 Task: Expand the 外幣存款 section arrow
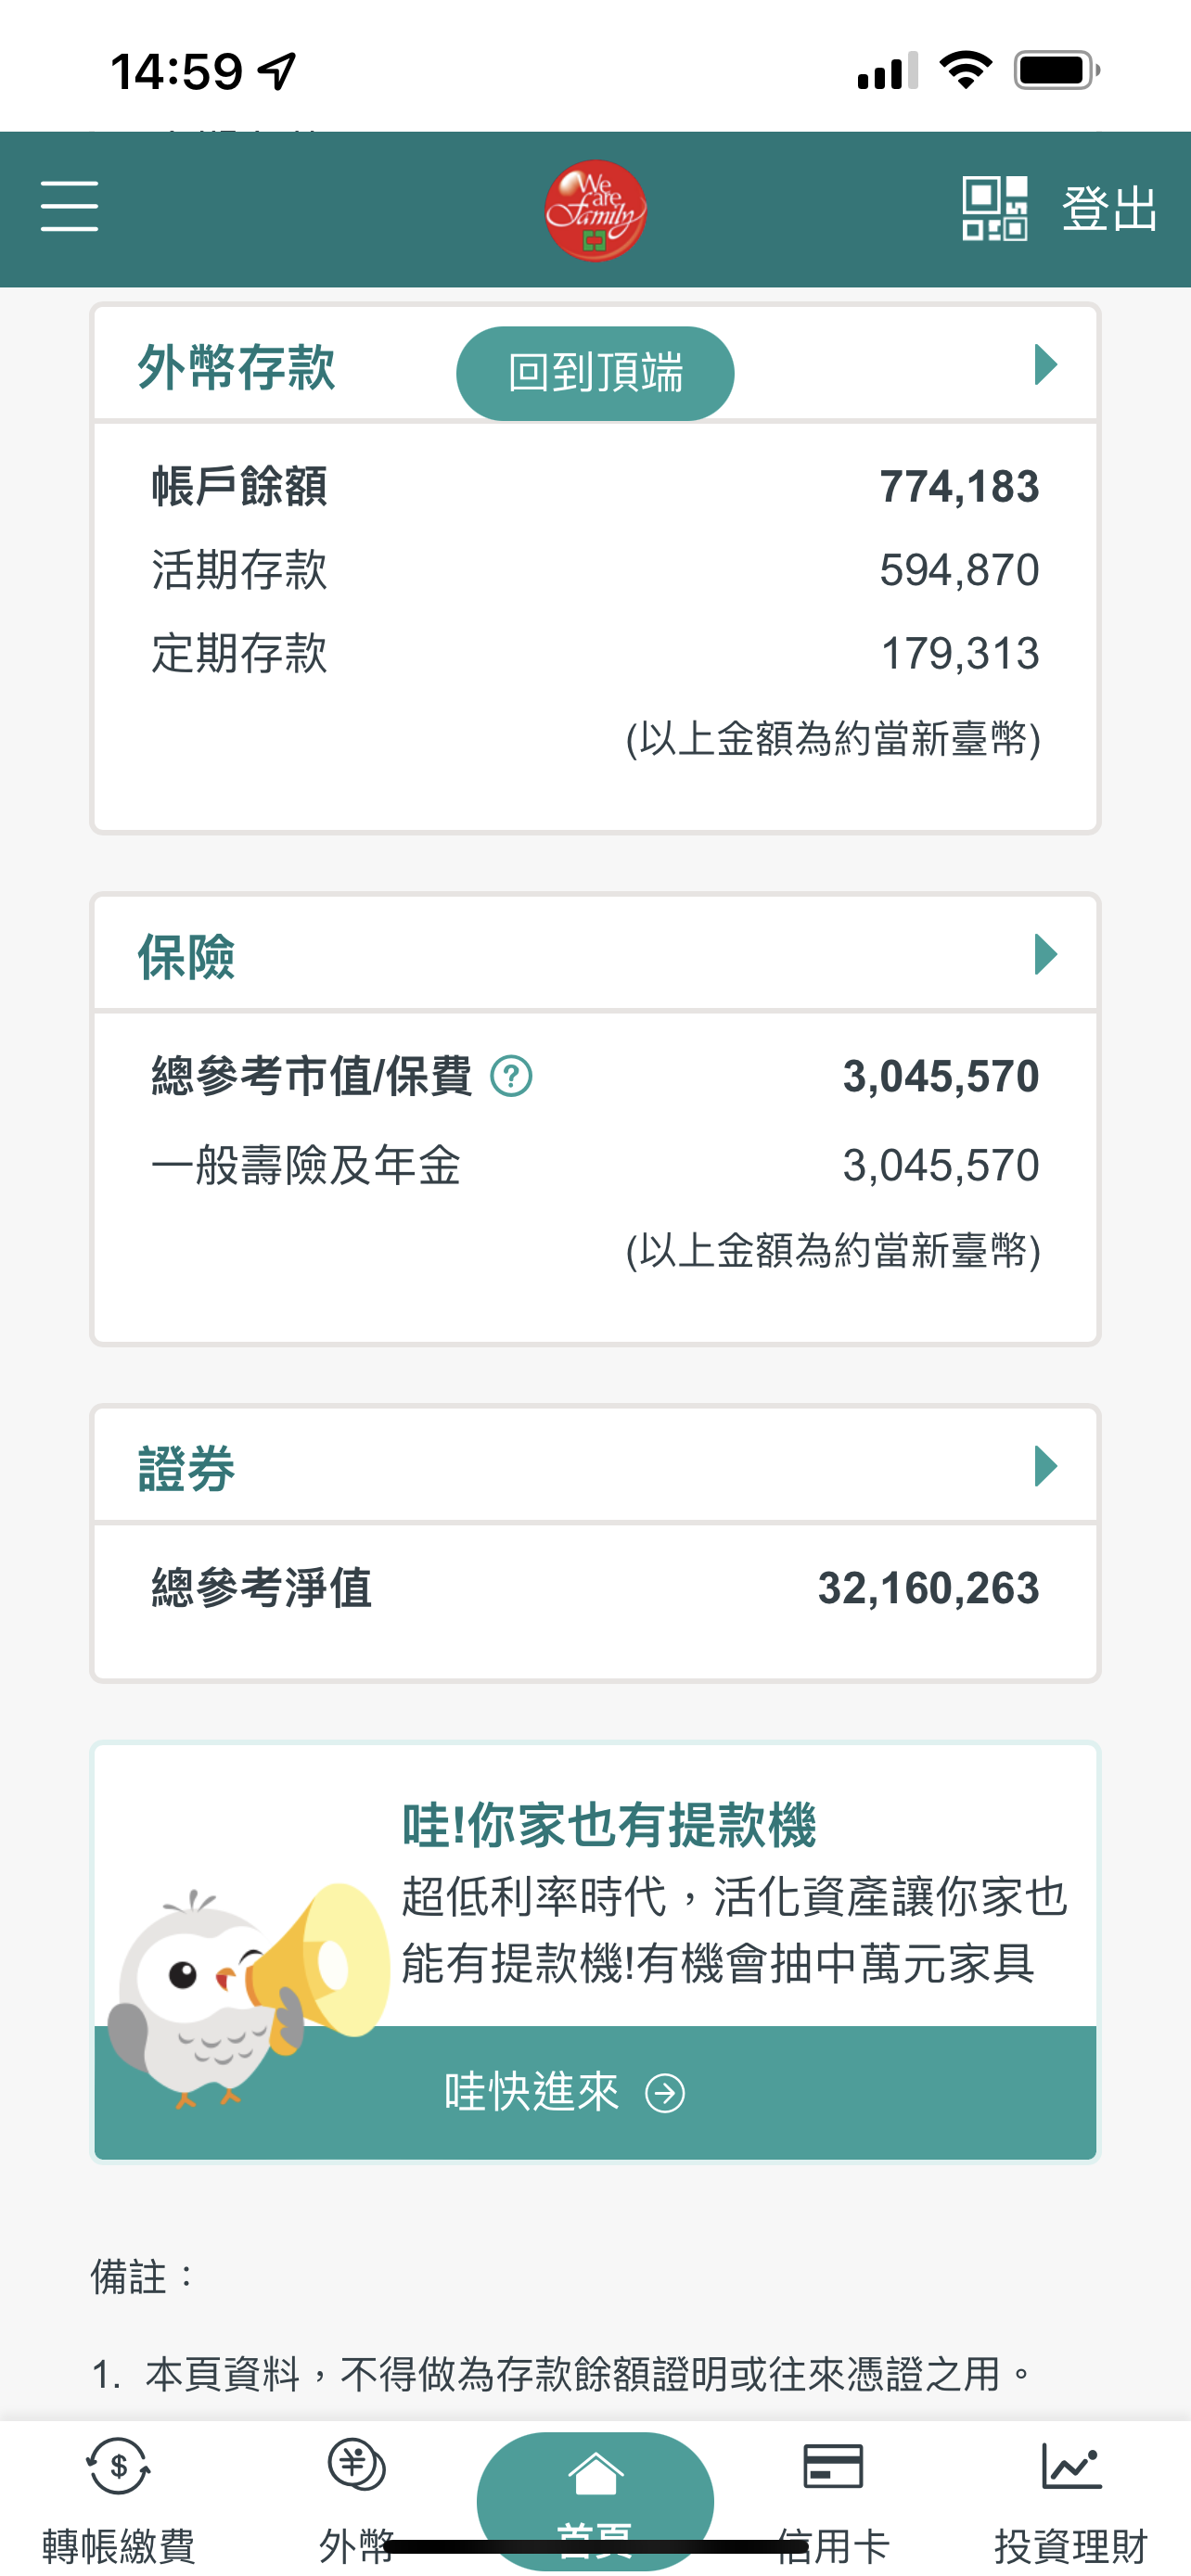(x=1045, y=365)
